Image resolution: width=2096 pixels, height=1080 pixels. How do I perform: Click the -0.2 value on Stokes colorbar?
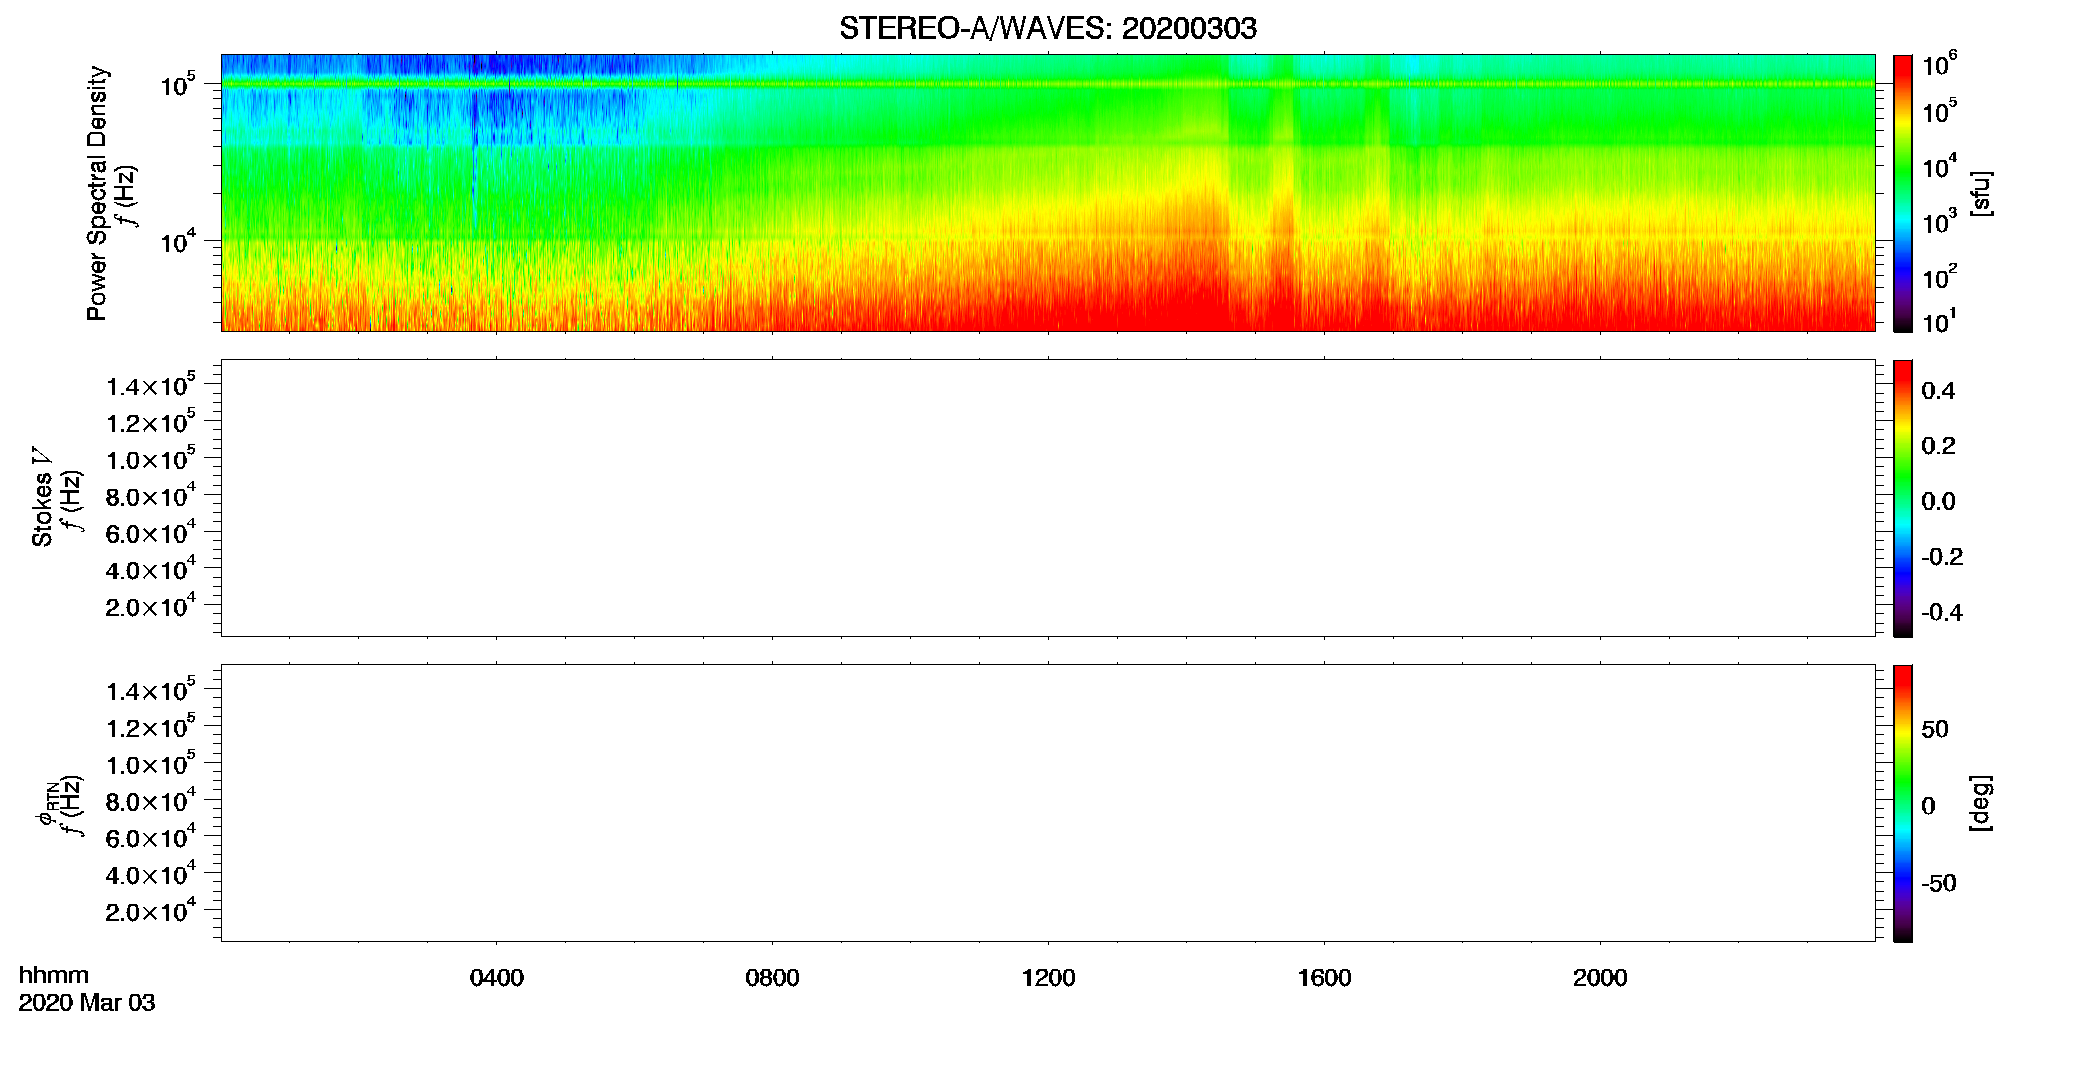pyautogui.click(x=1942, y=557)
